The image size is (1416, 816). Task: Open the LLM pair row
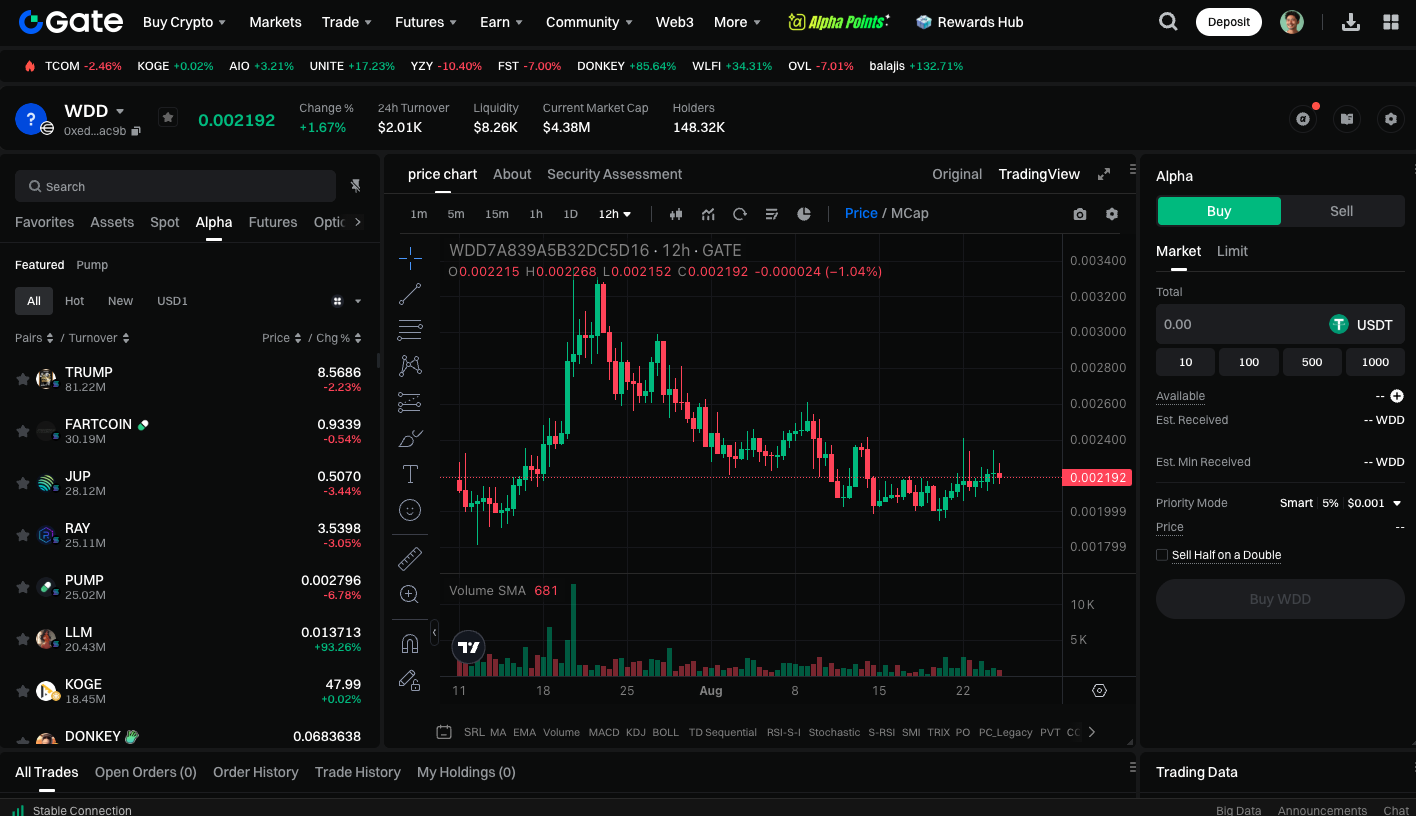(x=190, y=639)
